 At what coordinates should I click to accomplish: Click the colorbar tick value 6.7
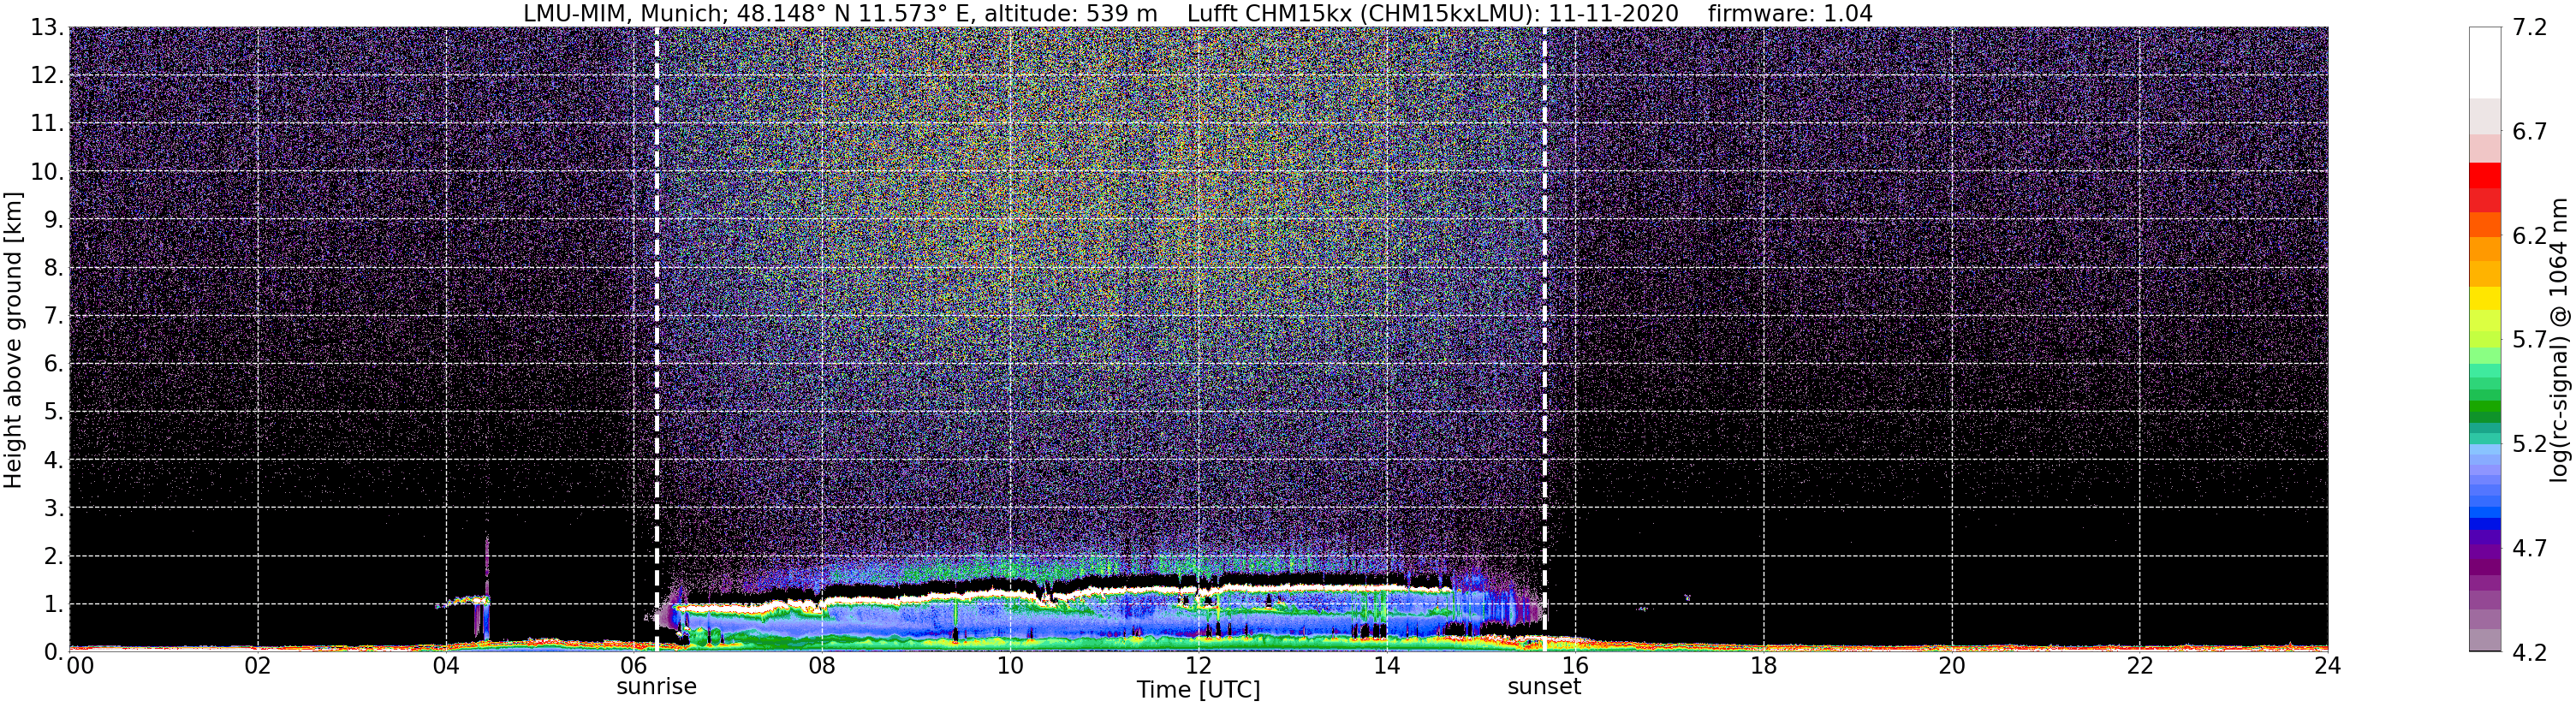tap(2529, 132)
